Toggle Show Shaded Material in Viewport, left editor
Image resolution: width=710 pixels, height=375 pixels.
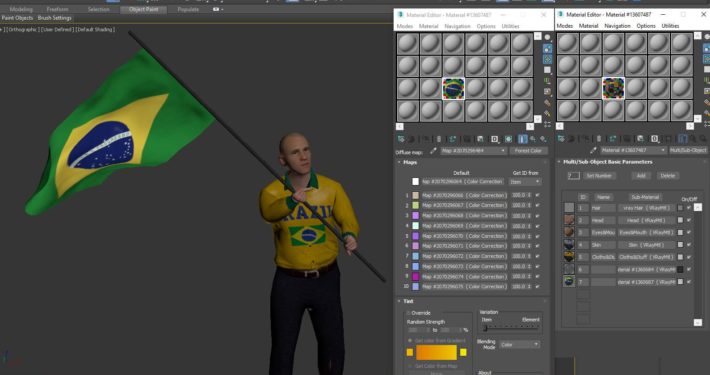(509, 139)
